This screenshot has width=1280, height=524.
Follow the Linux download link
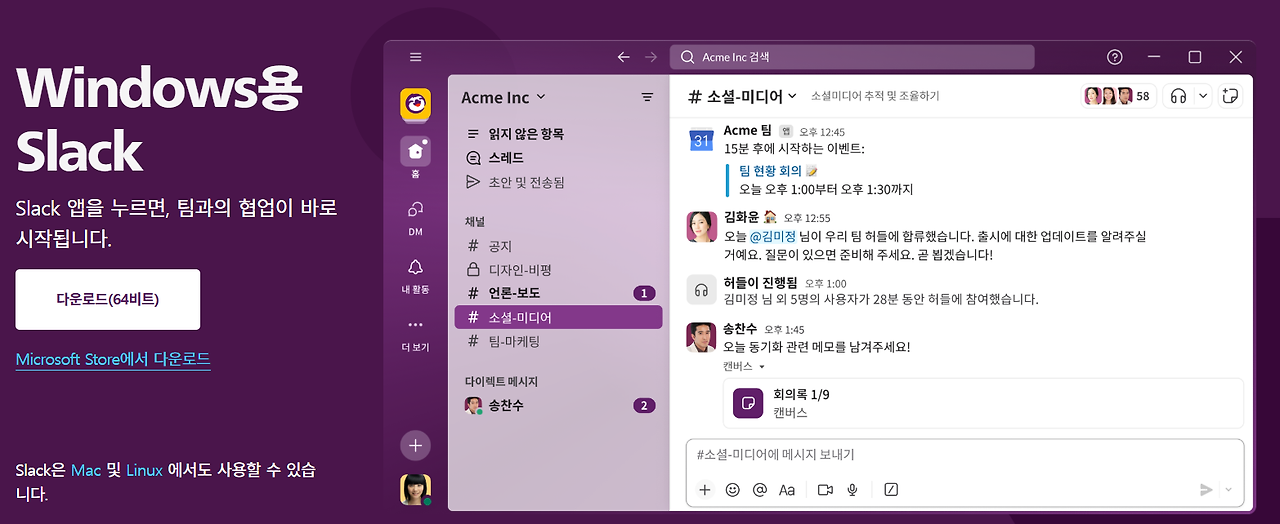(x=144, y=469)
